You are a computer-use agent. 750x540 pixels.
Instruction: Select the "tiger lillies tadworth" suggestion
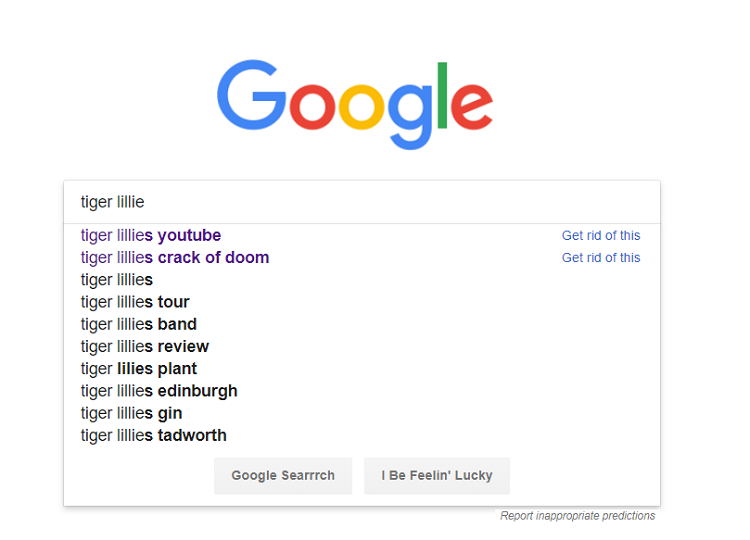click(154, 435)
